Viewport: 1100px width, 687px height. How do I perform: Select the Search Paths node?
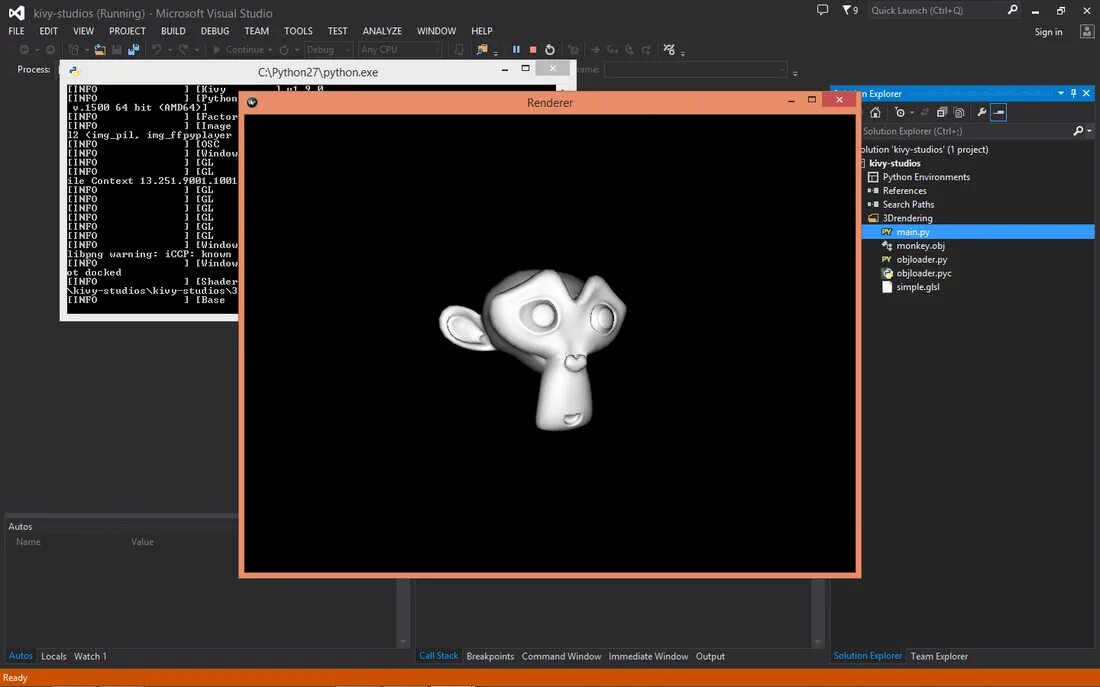pyautogui.click(x=908, y=204)
